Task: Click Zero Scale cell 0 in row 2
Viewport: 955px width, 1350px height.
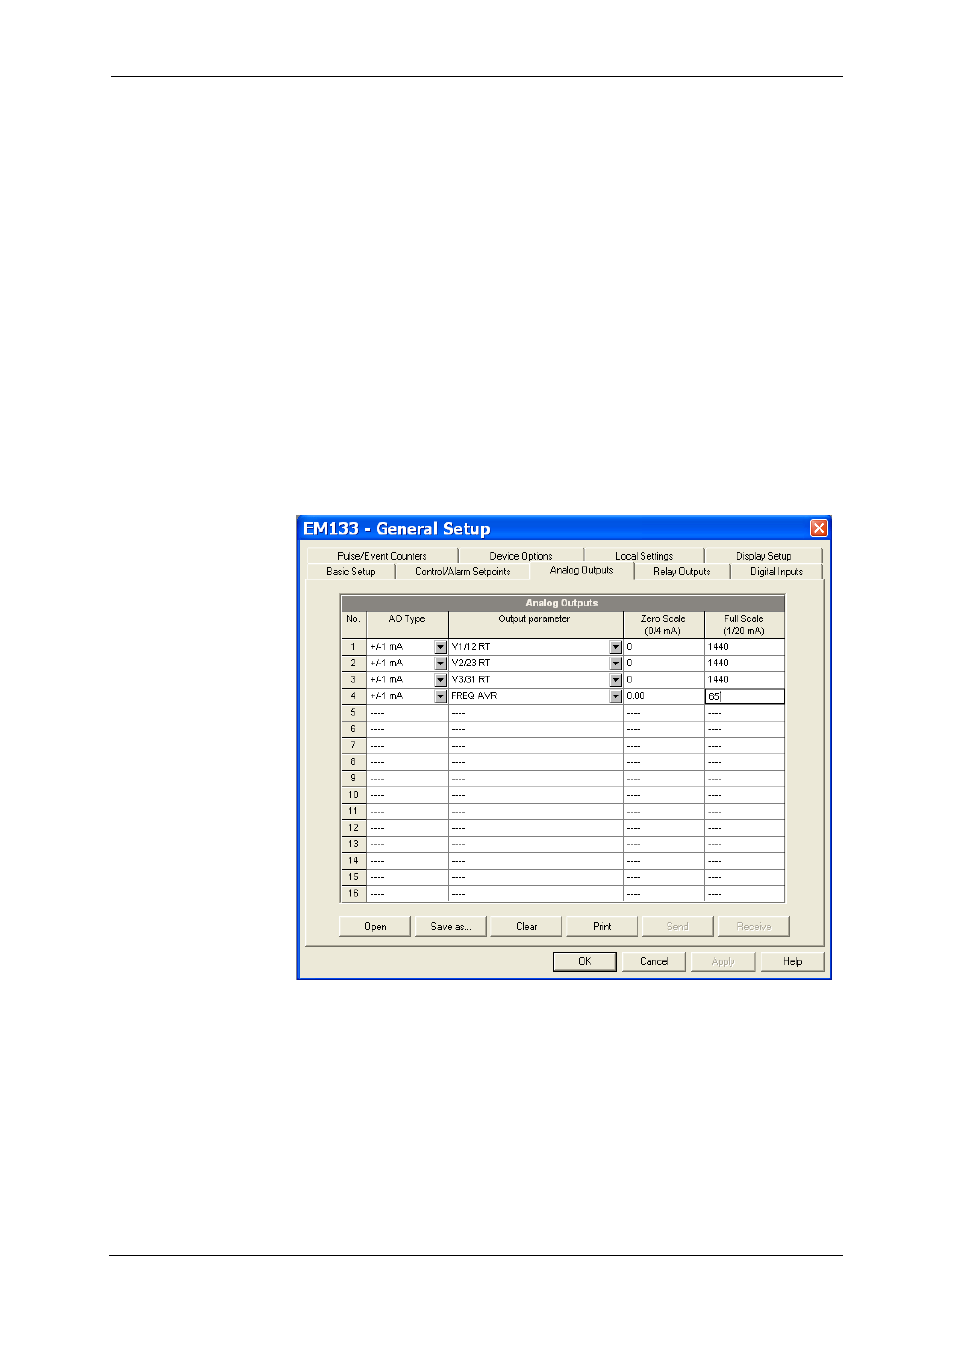Action: pyautogui.click(x=664, y=663)
